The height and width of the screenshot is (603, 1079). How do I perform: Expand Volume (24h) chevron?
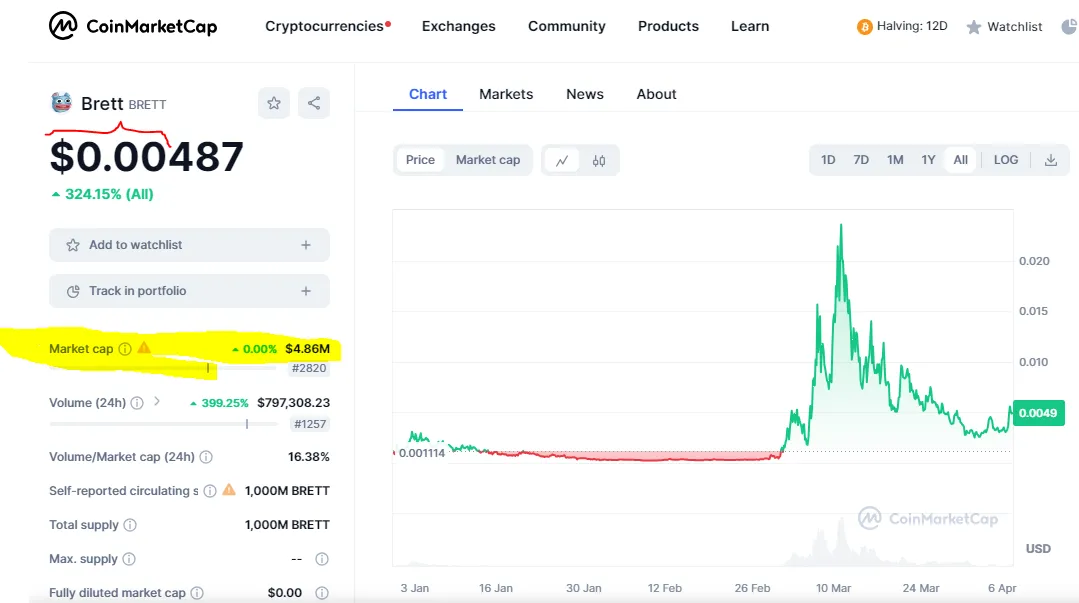(x=157, y=401)
